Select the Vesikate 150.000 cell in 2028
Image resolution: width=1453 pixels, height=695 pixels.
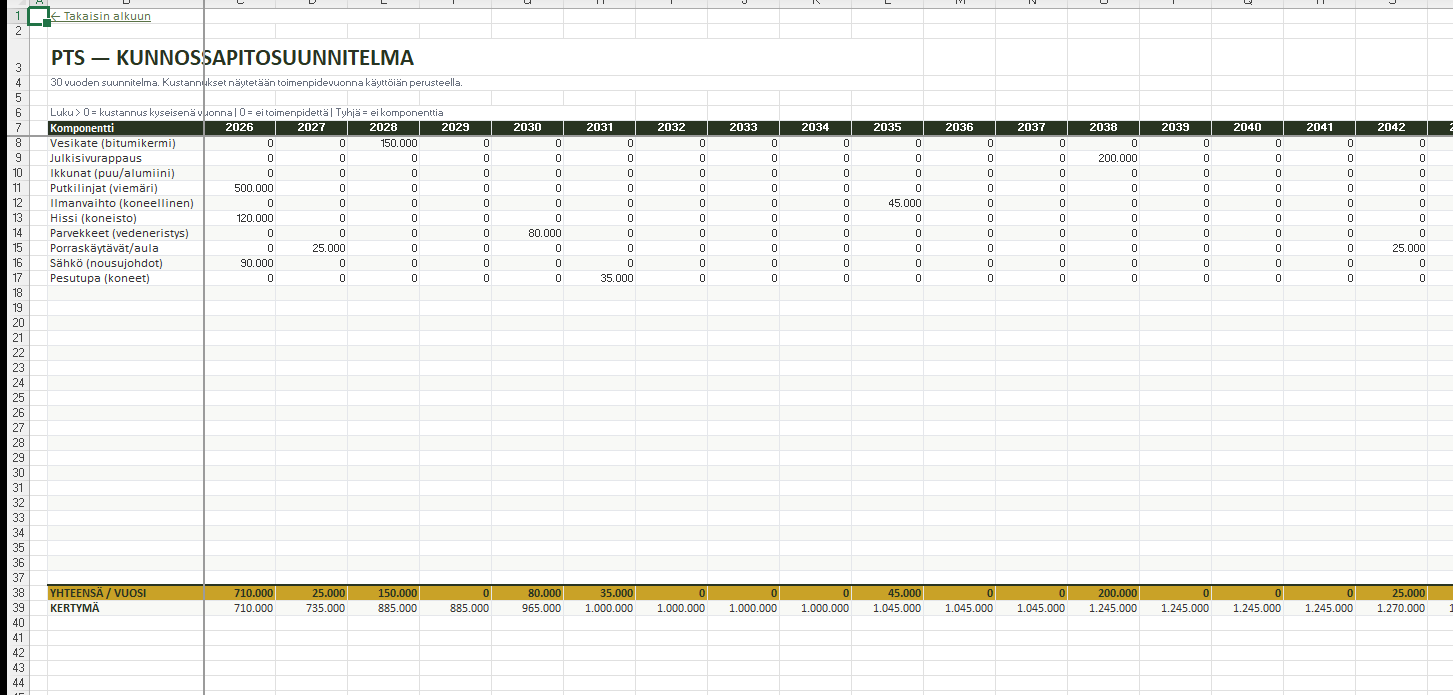[383, 143]
